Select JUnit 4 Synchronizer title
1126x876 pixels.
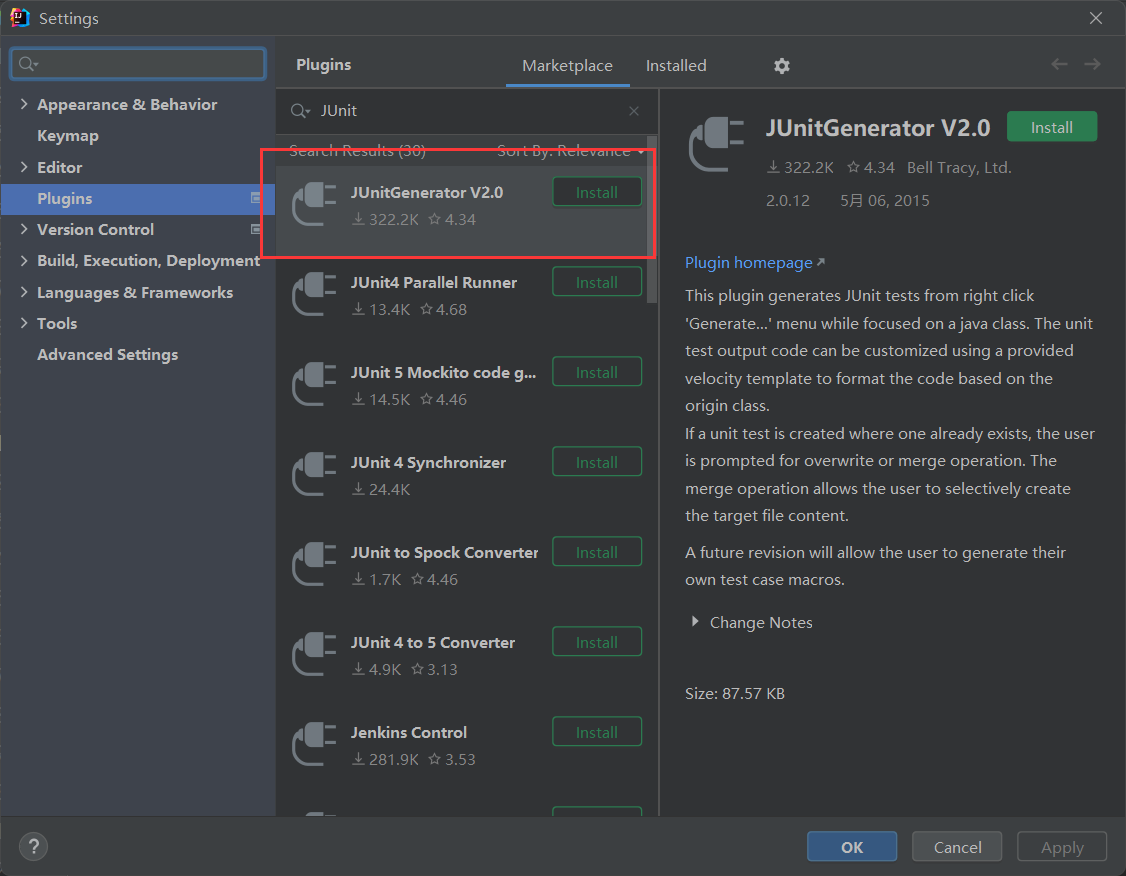click(x=428, y=462)
